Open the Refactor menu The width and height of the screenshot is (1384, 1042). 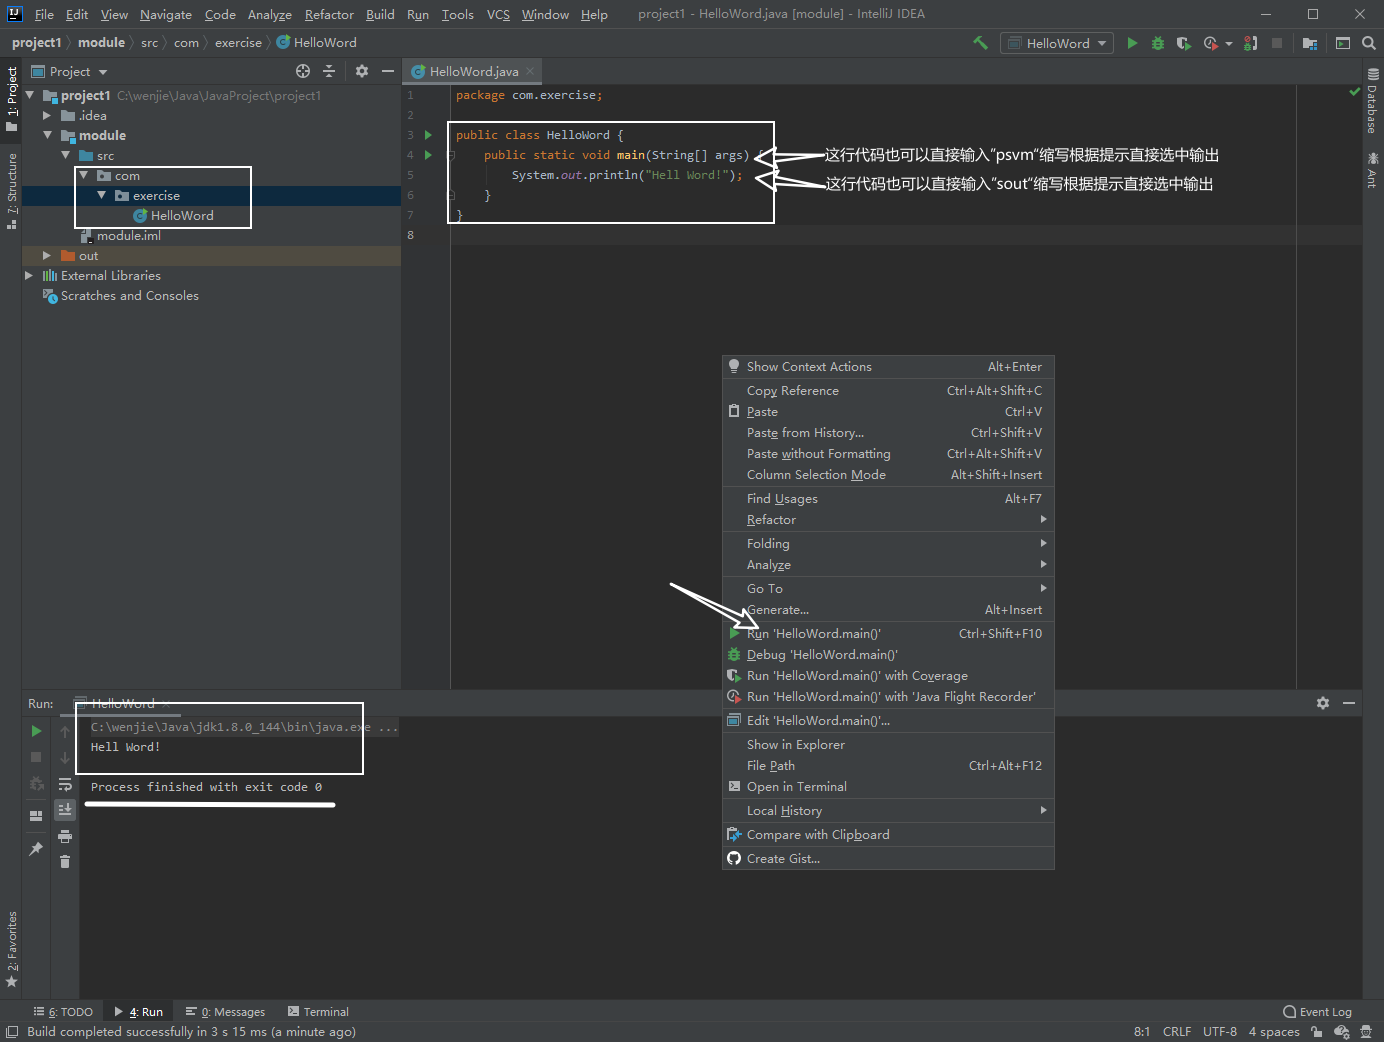(x=329, y=14)
